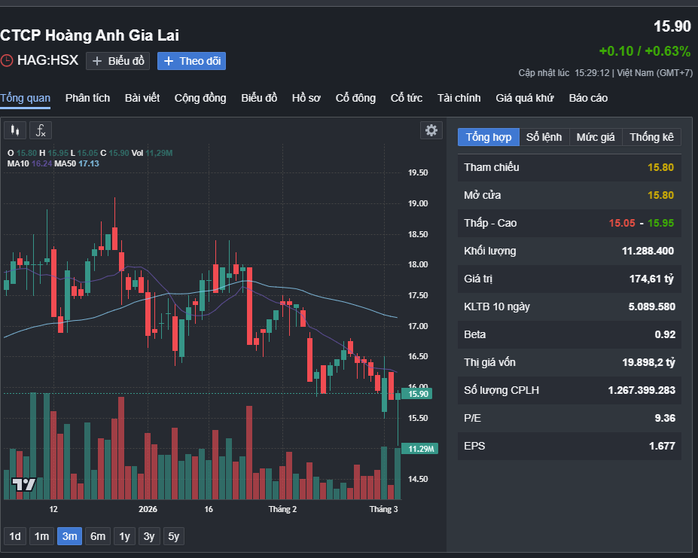Open the Mức giá tab
698x558 pixels.
tap(595, 137)
